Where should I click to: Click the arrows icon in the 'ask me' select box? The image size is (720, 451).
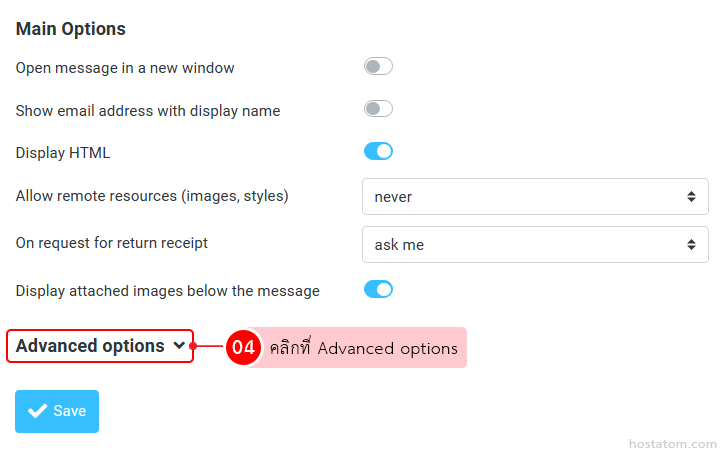point(691,245)
